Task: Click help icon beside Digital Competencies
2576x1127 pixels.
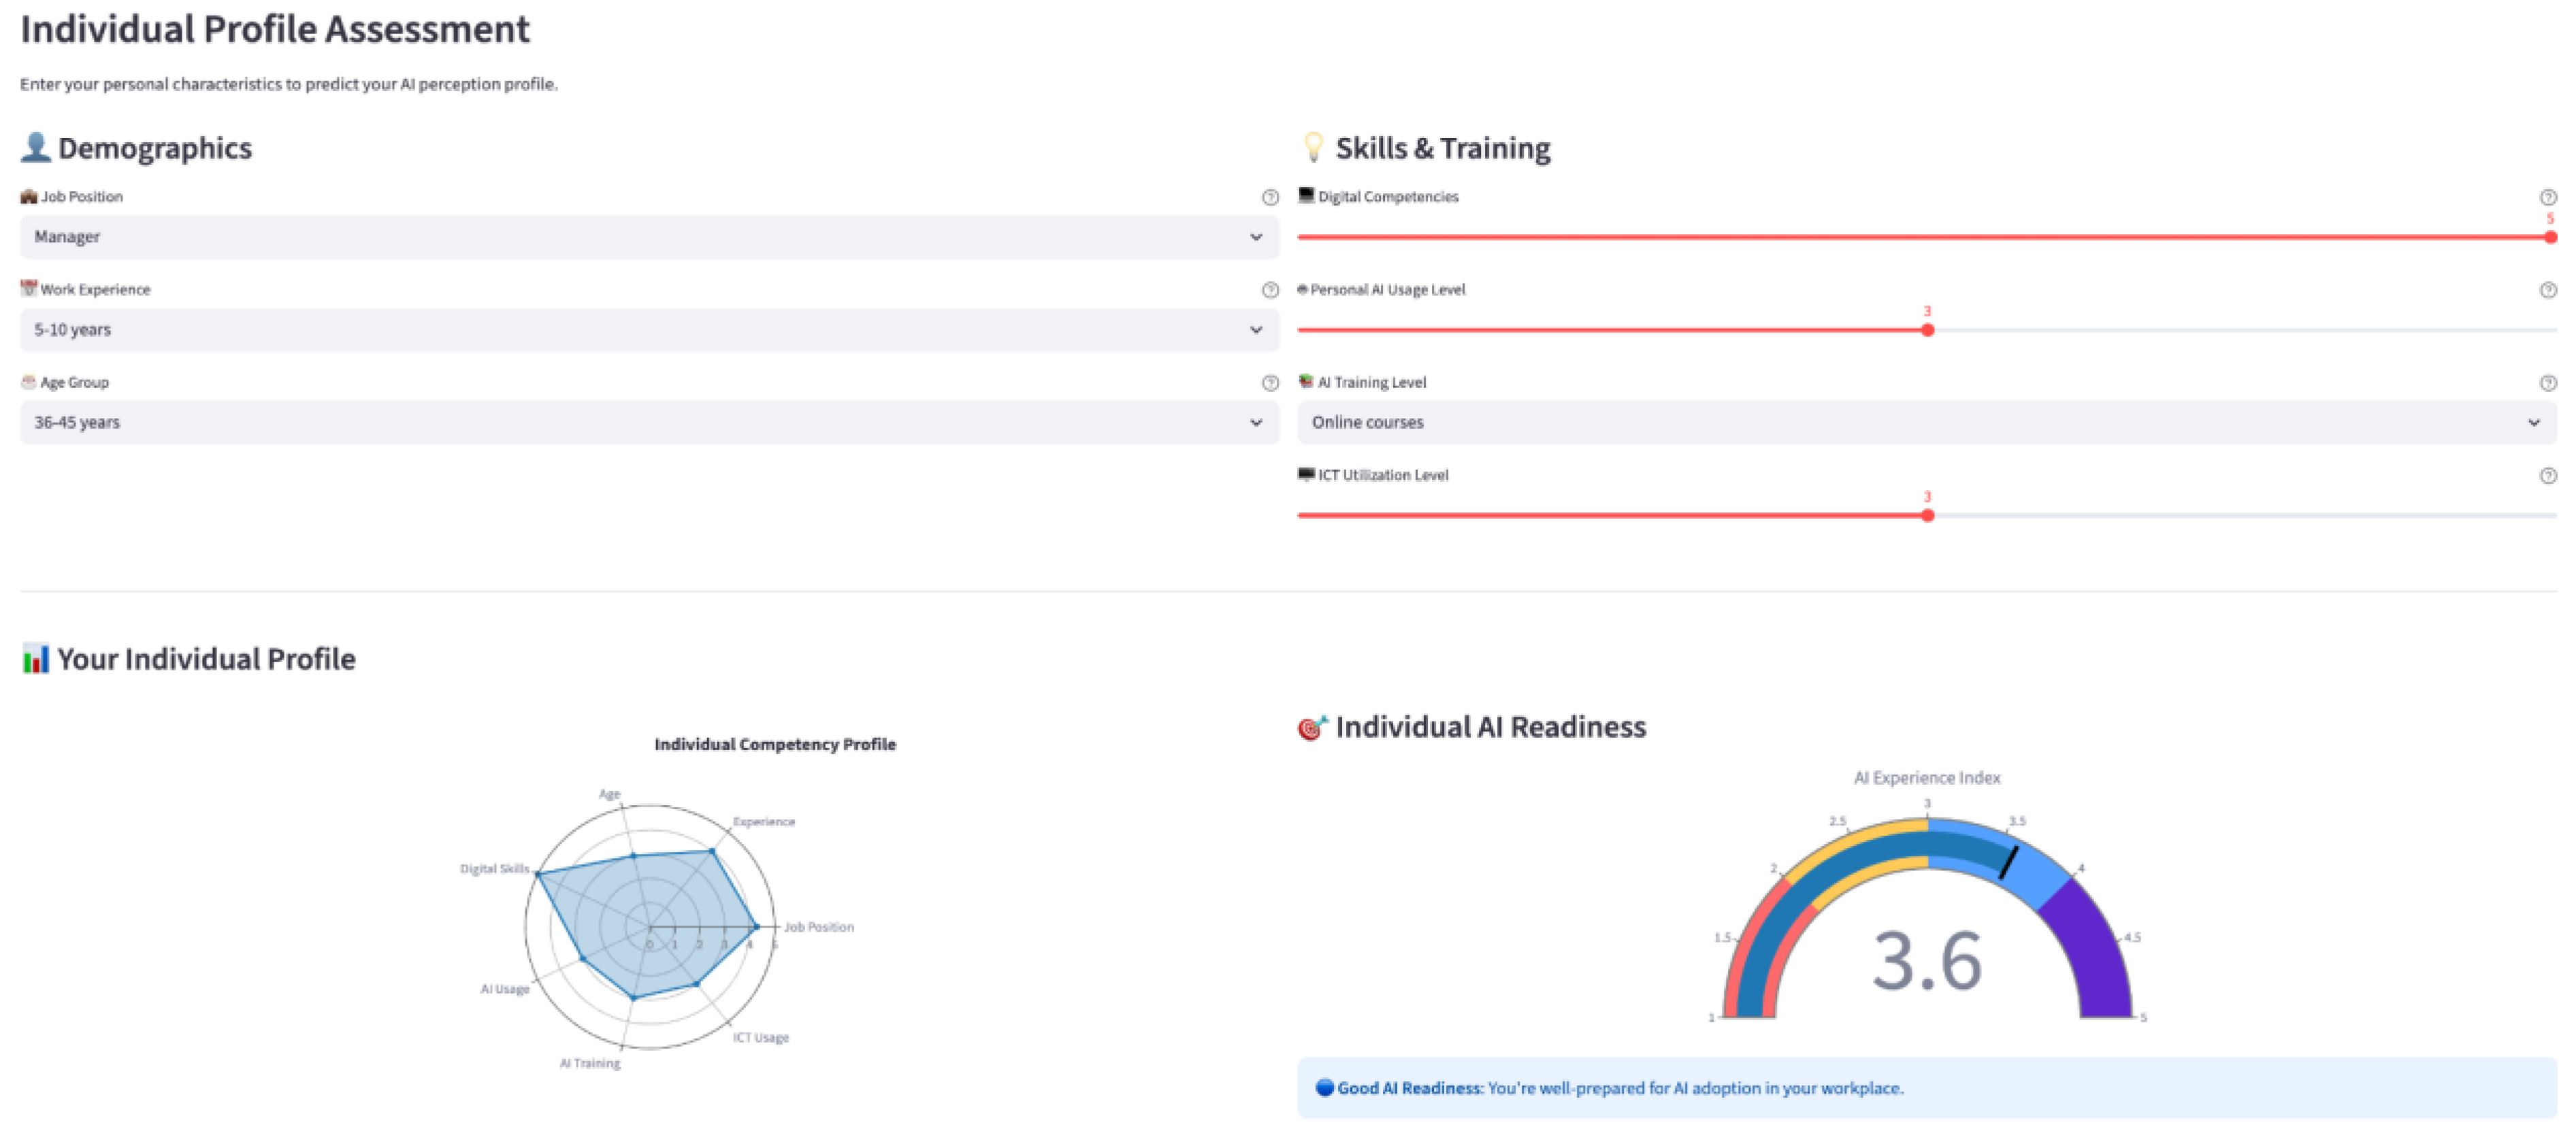Action: (2548, 197)
